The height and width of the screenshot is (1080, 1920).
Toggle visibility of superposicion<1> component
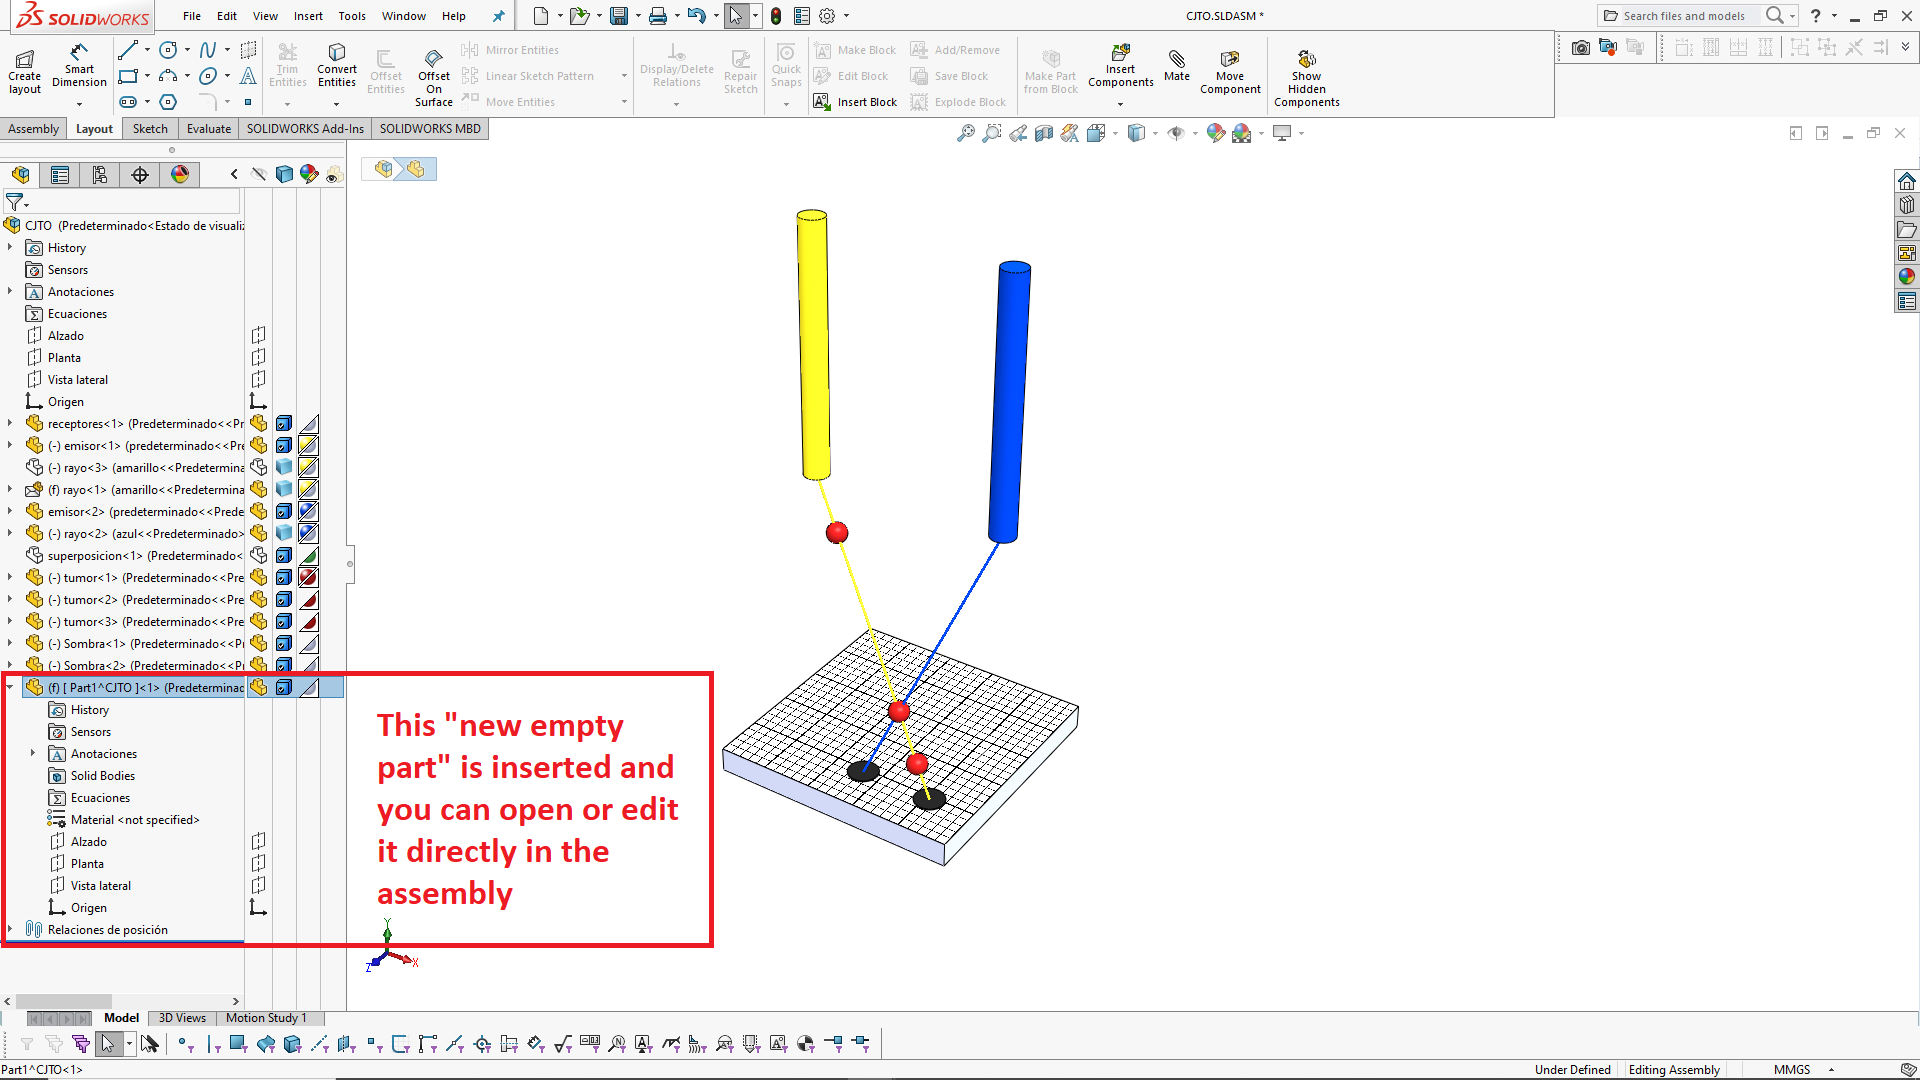[259, 555]
